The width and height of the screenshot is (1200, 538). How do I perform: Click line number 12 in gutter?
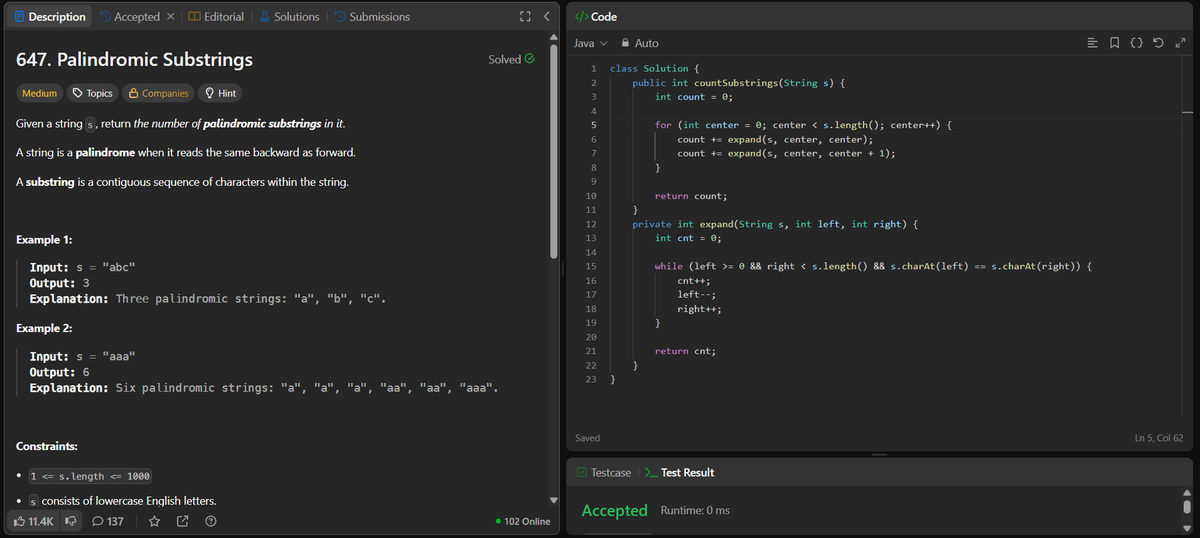[590, 224]
